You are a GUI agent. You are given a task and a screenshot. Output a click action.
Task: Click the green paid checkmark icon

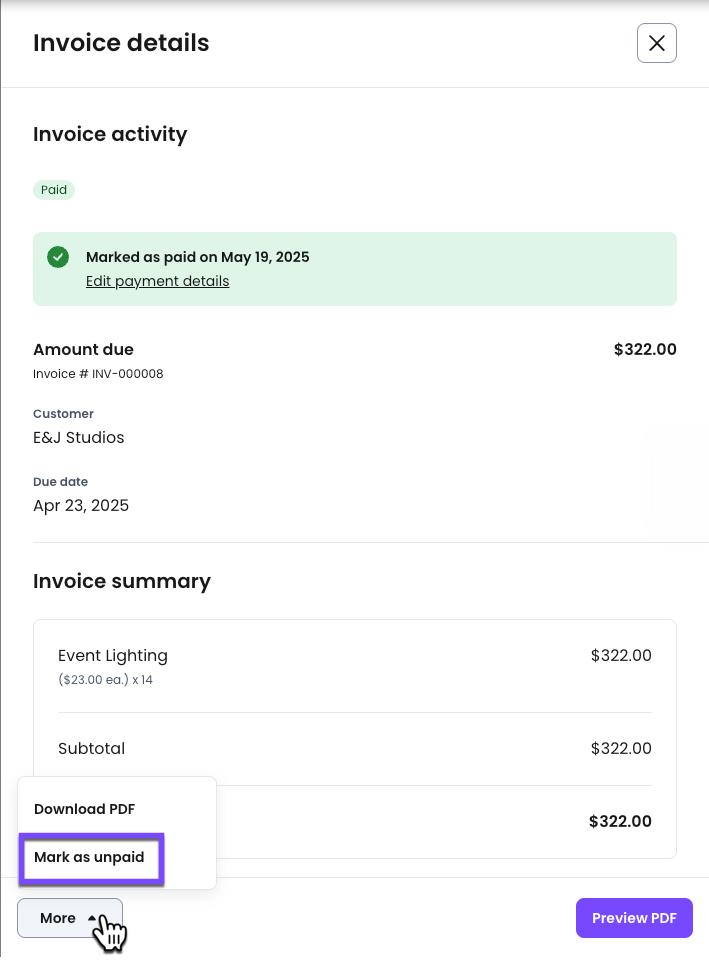tap(58, 257)
